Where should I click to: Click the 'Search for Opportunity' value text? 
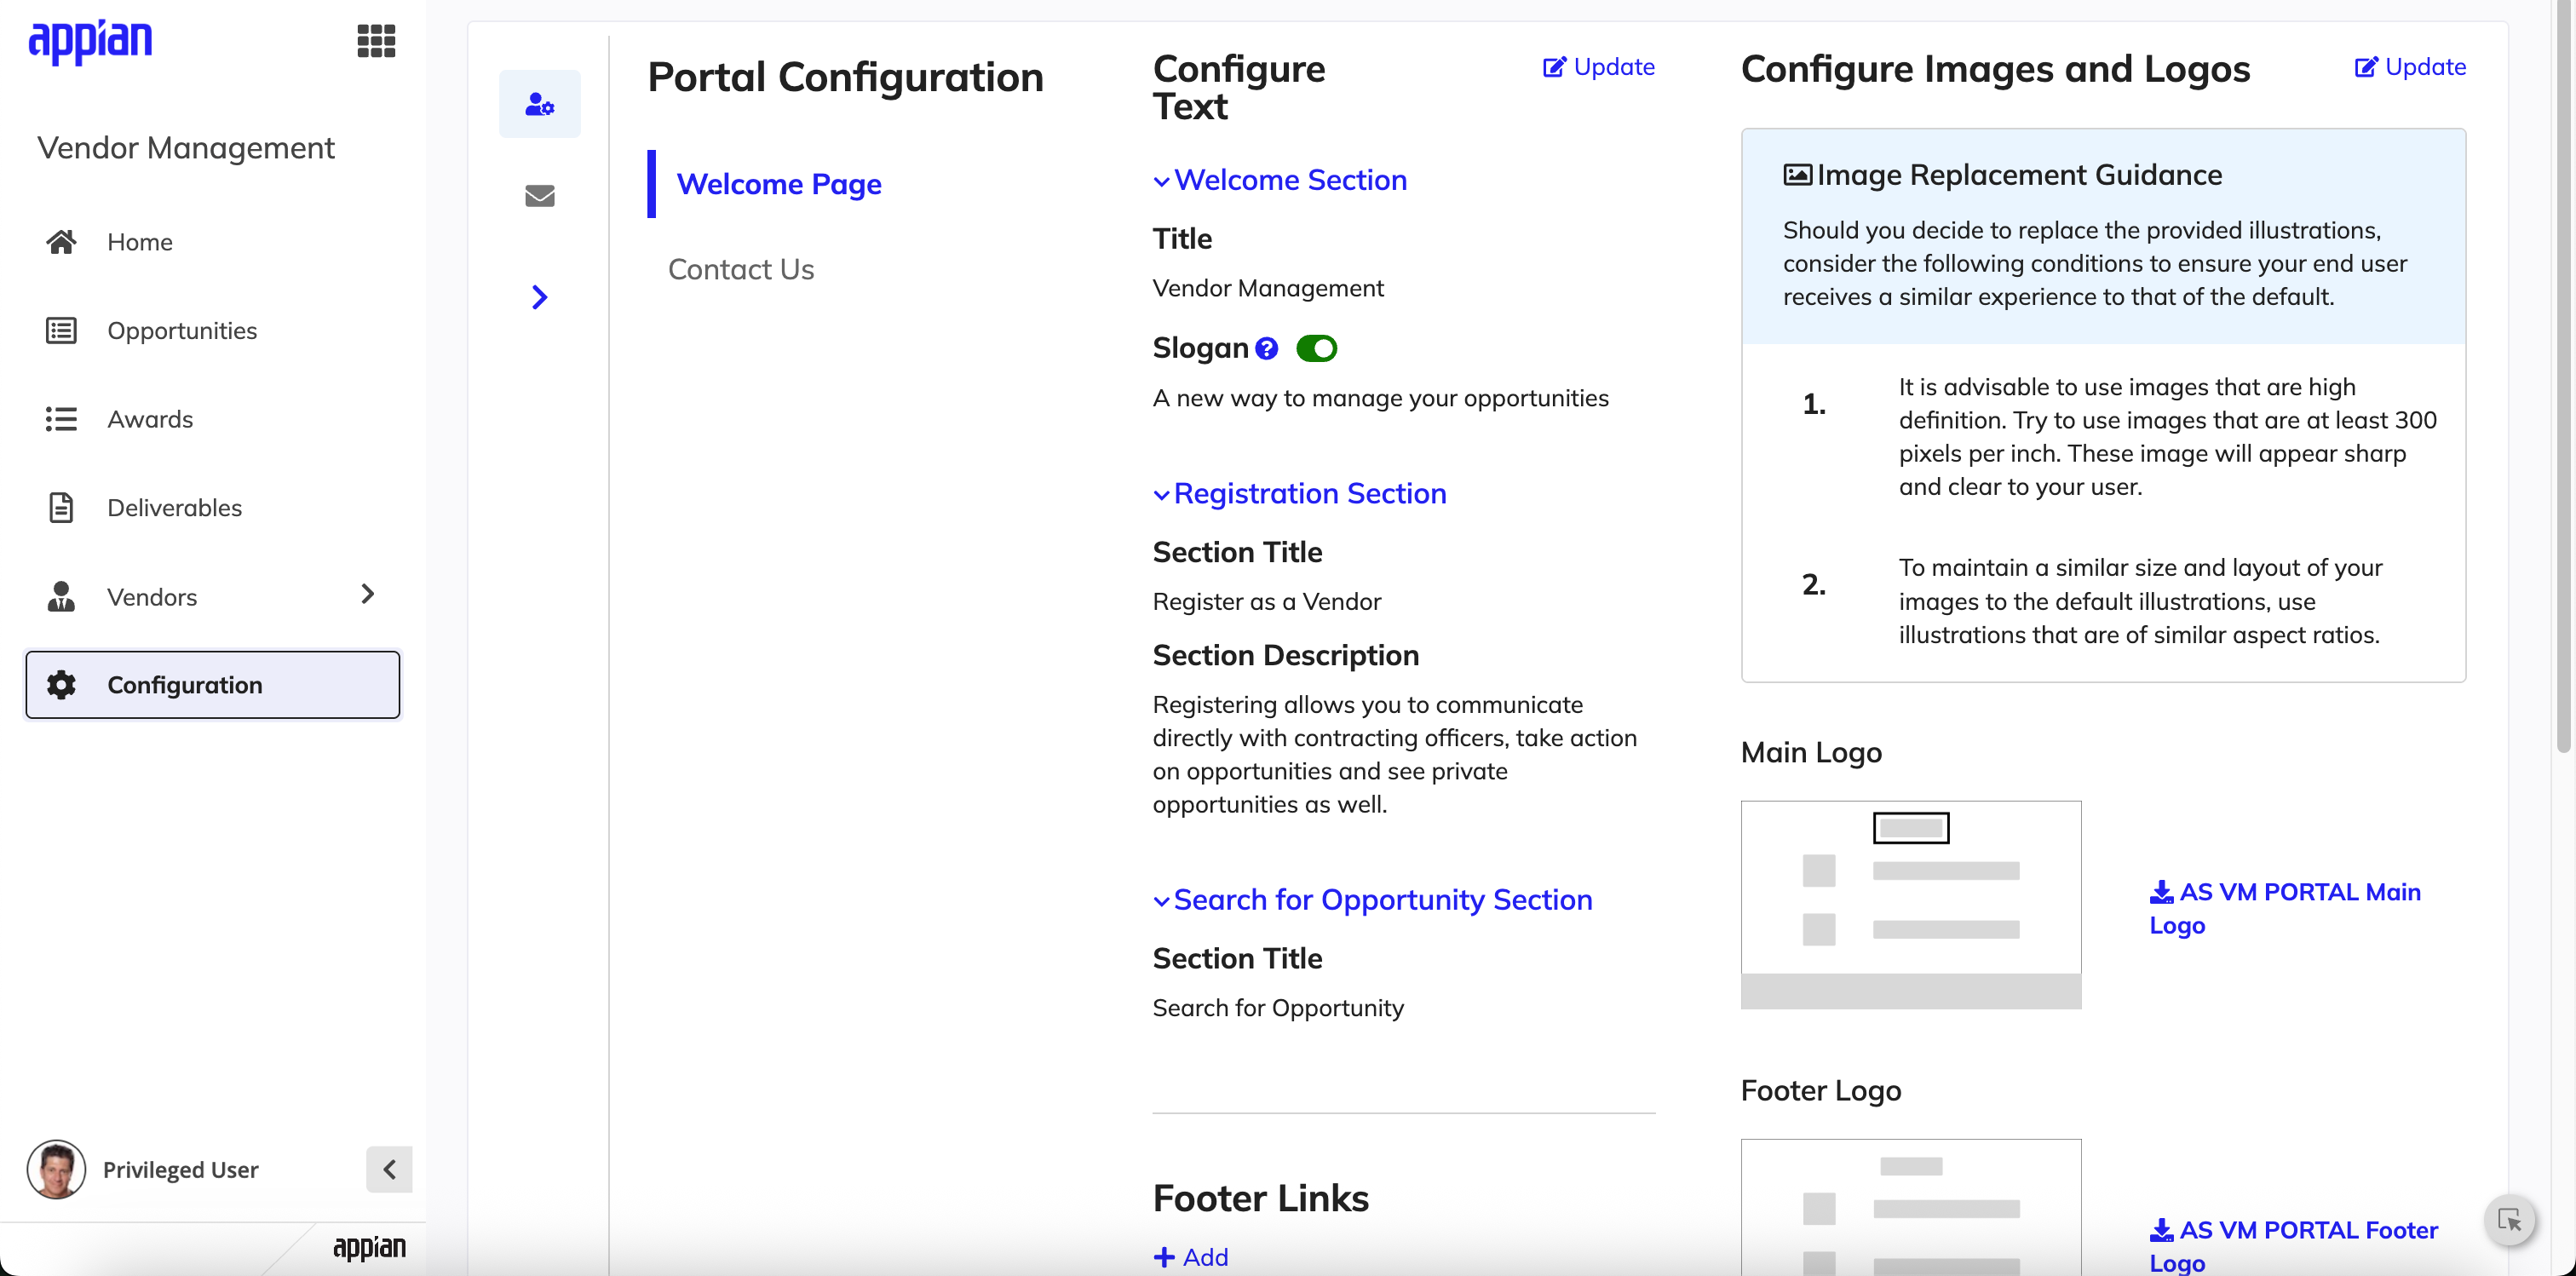(x=1278, y=1008)
